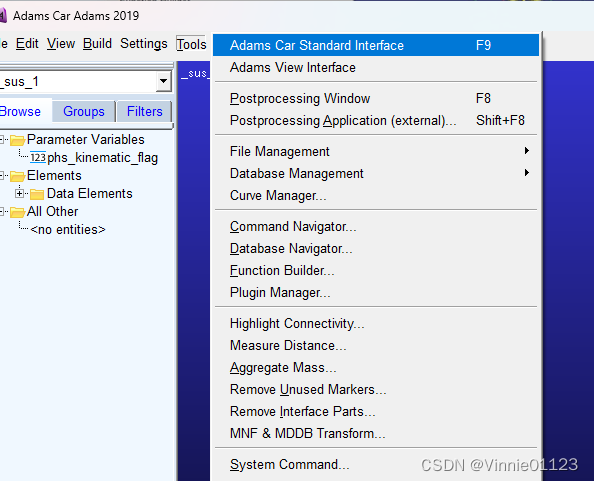The width and height of the screenshot is (594, 481).
Task: Open Plugin Manager
Action: (376, 292)
